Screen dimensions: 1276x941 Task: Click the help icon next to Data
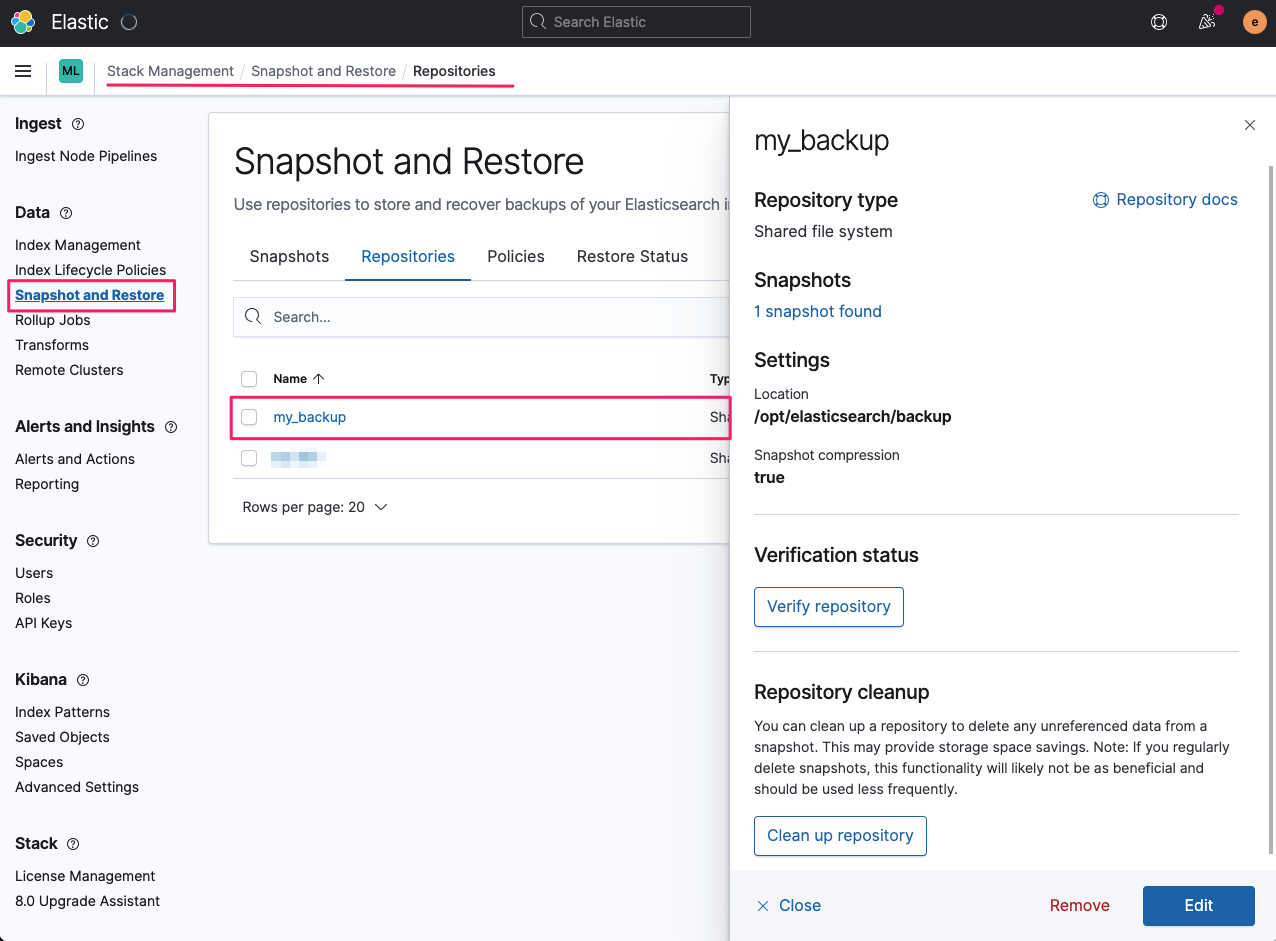66,213
